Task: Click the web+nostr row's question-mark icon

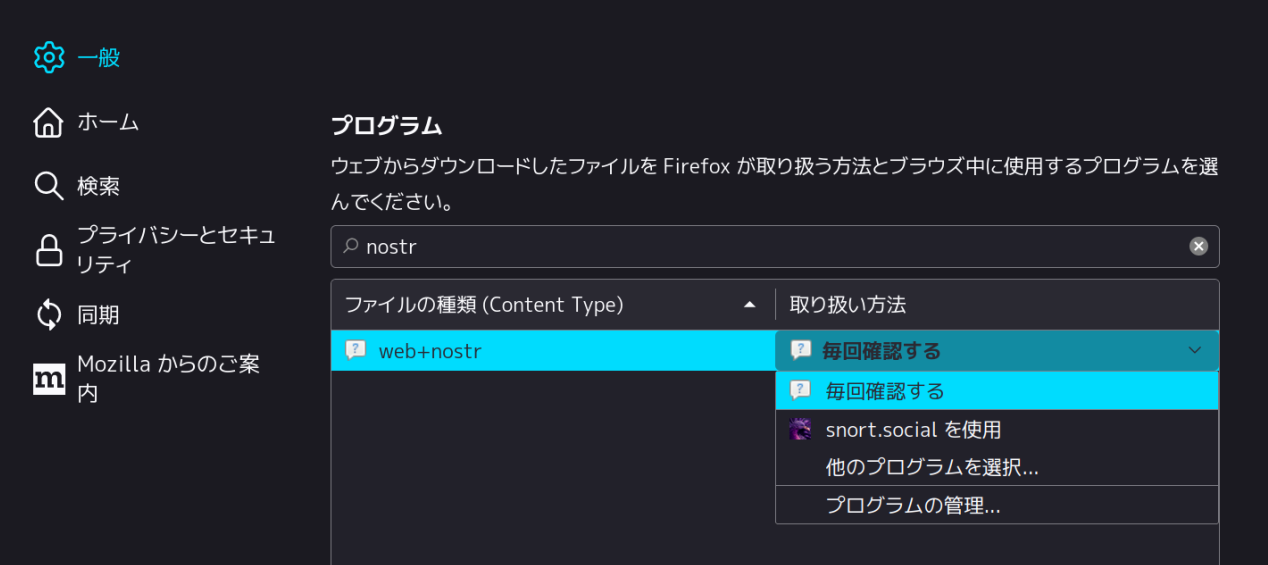Action: coord(355,350)
